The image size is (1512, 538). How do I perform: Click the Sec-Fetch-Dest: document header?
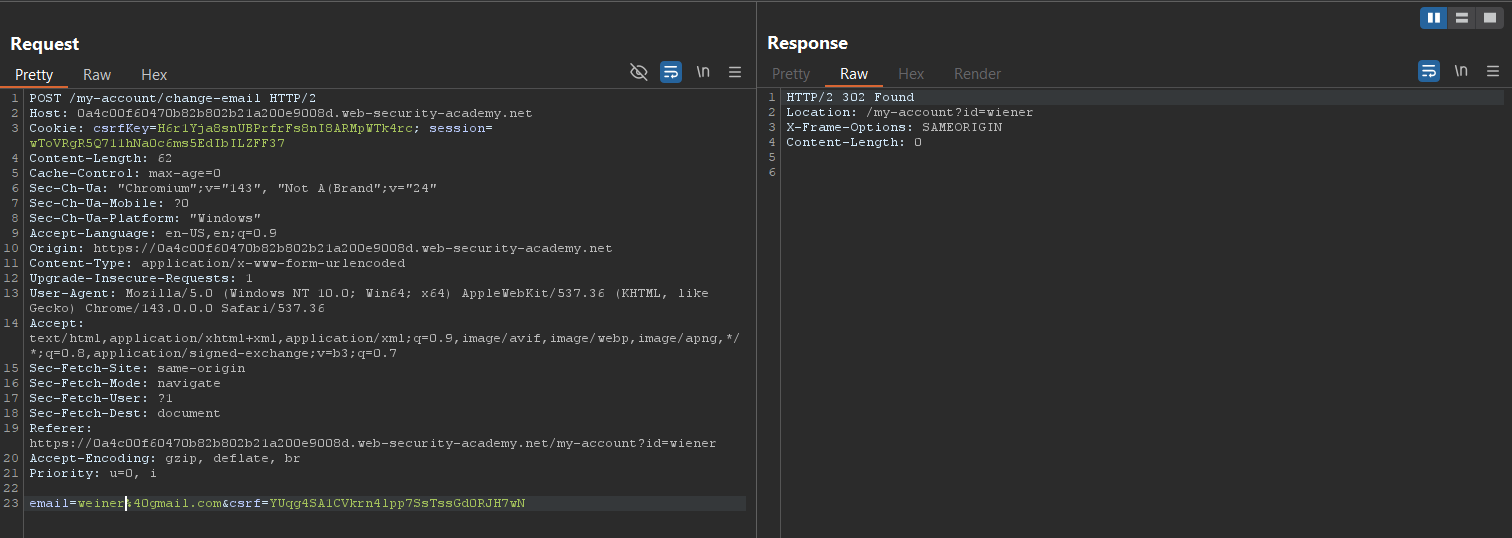coord(125,413)
